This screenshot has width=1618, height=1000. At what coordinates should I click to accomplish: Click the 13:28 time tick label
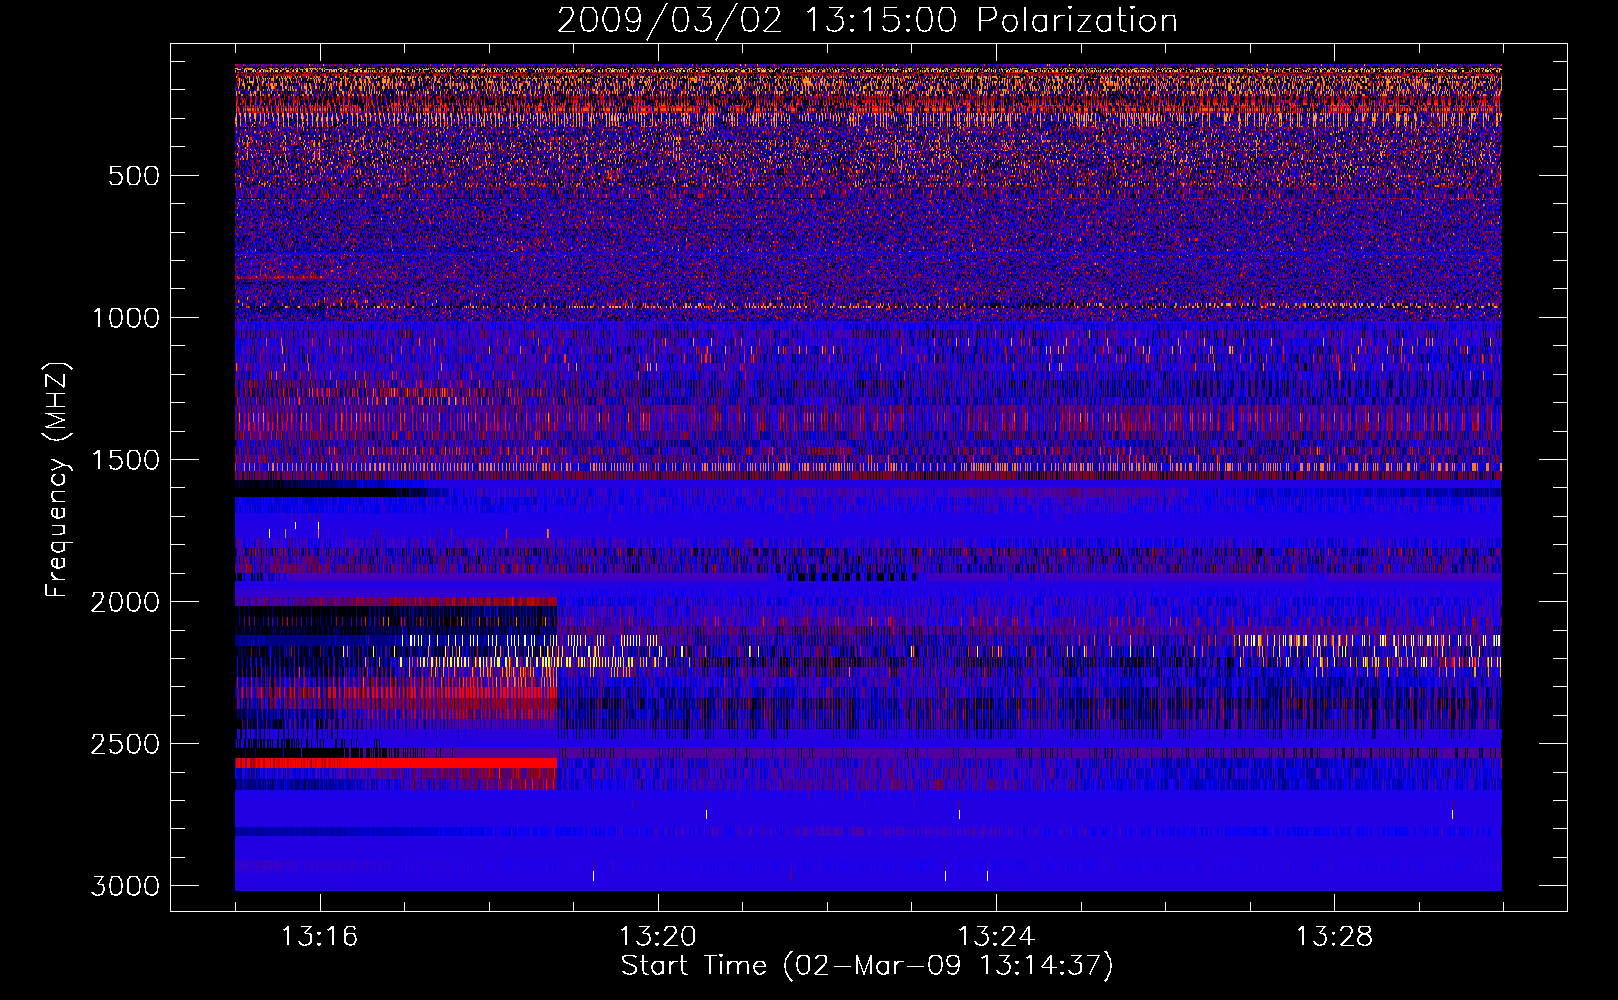(1334, 937)
